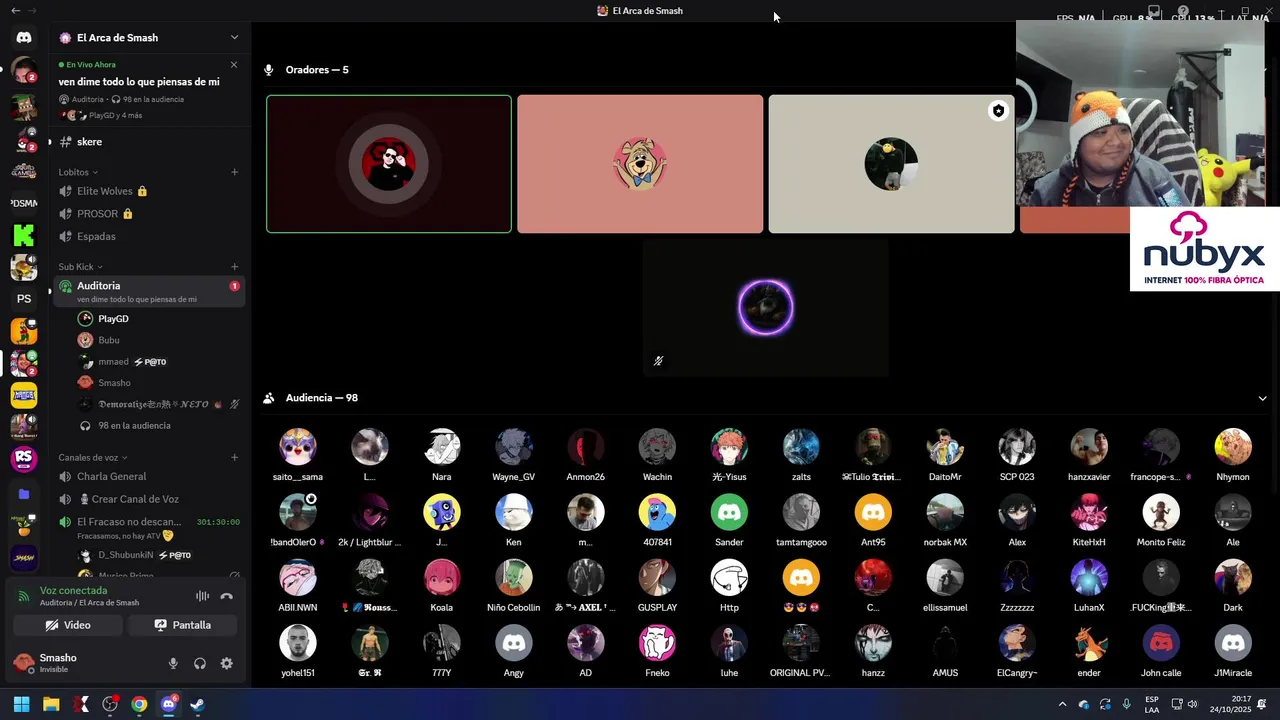Click audience member ender avatar
1280x720 pixels.
[1089, 643]
